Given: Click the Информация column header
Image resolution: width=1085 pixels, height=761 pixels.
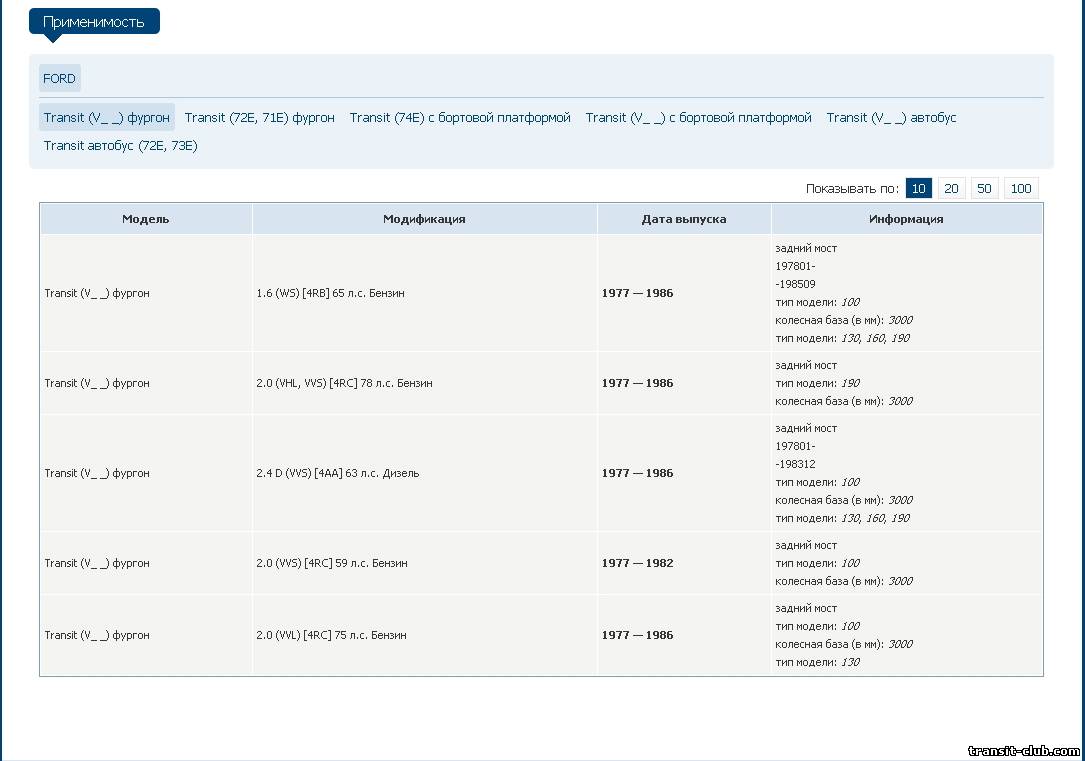Looking at the screenshot, I should click(x=906, y=219).
